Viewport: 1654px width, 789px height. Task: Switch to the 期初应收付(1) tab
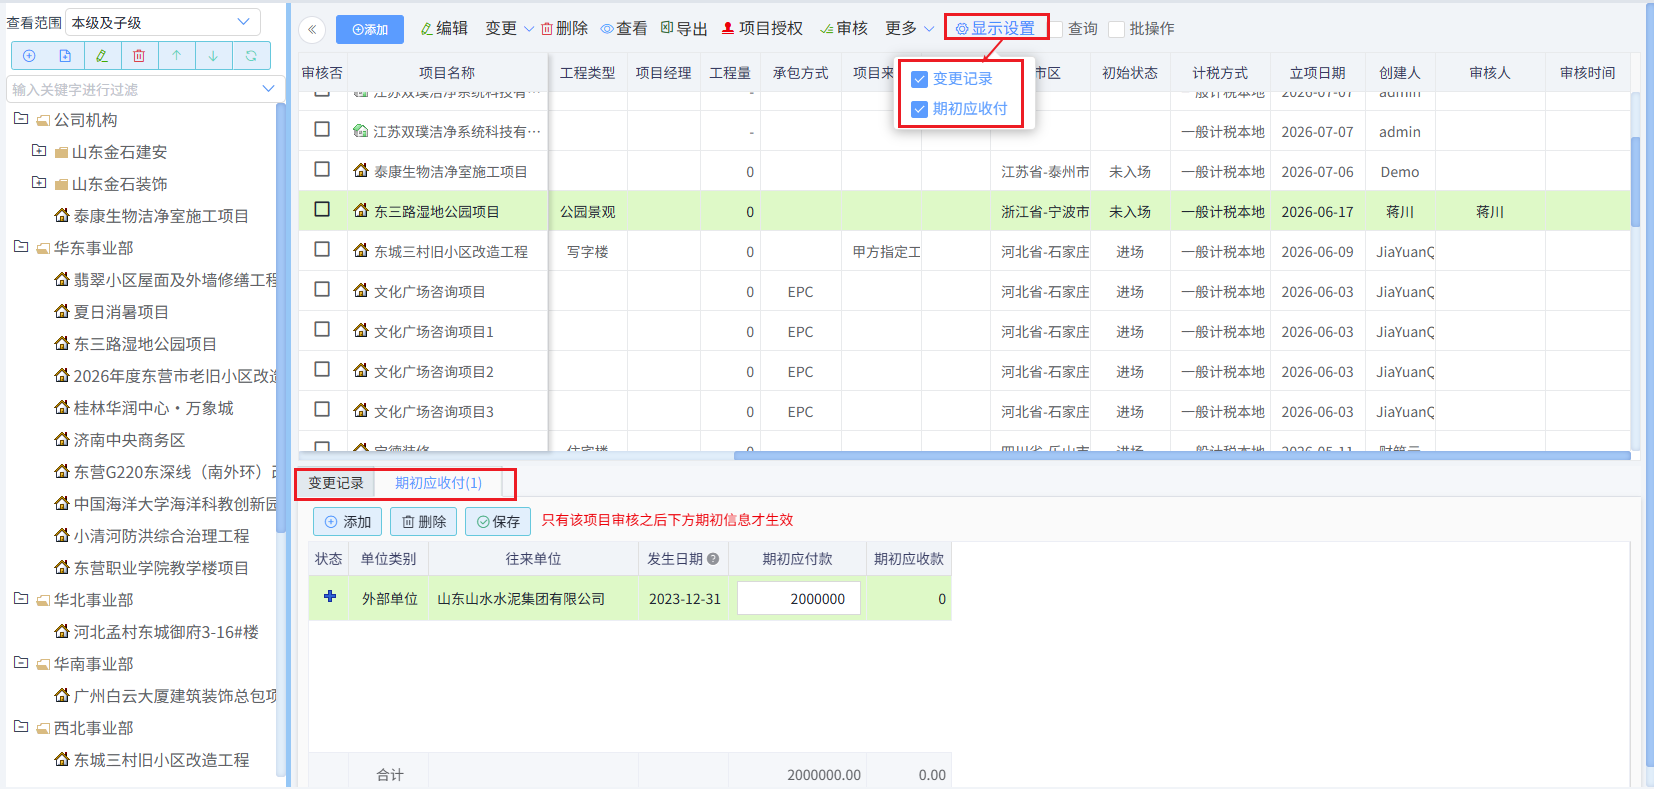pos(438,483)
